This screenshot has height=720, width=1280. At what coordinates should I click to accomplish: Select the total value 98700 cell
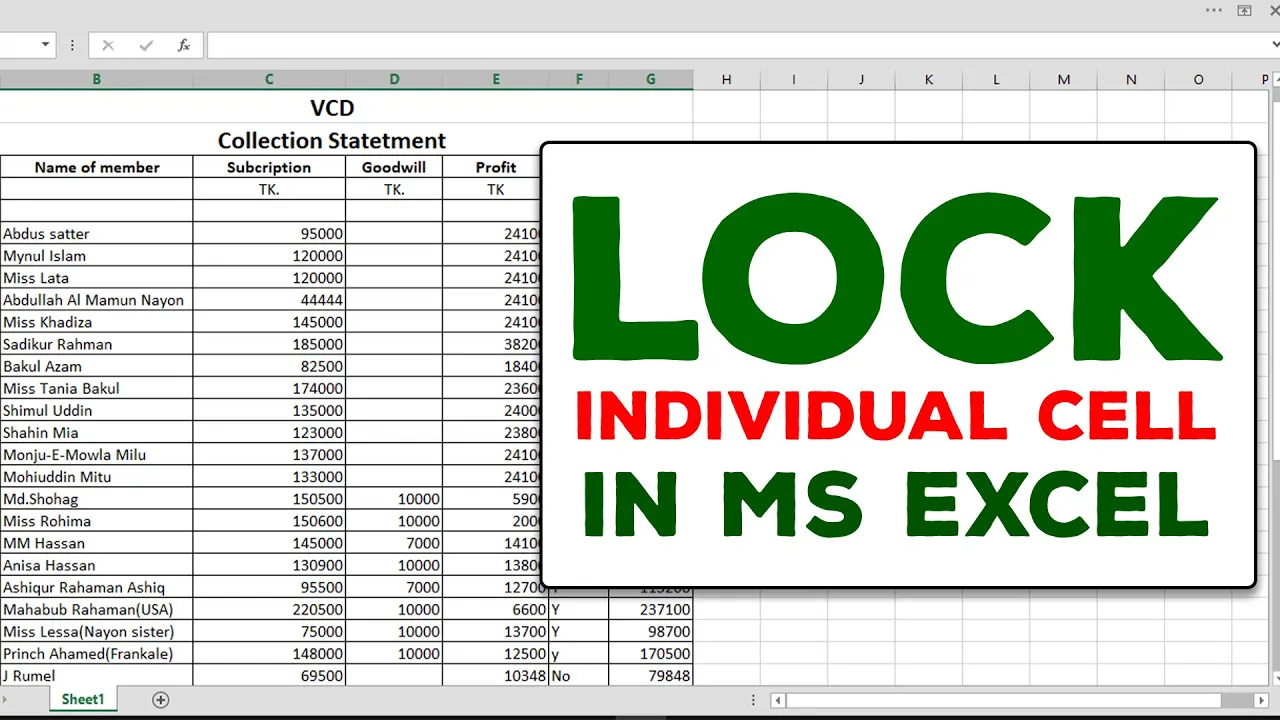[651, 631]
